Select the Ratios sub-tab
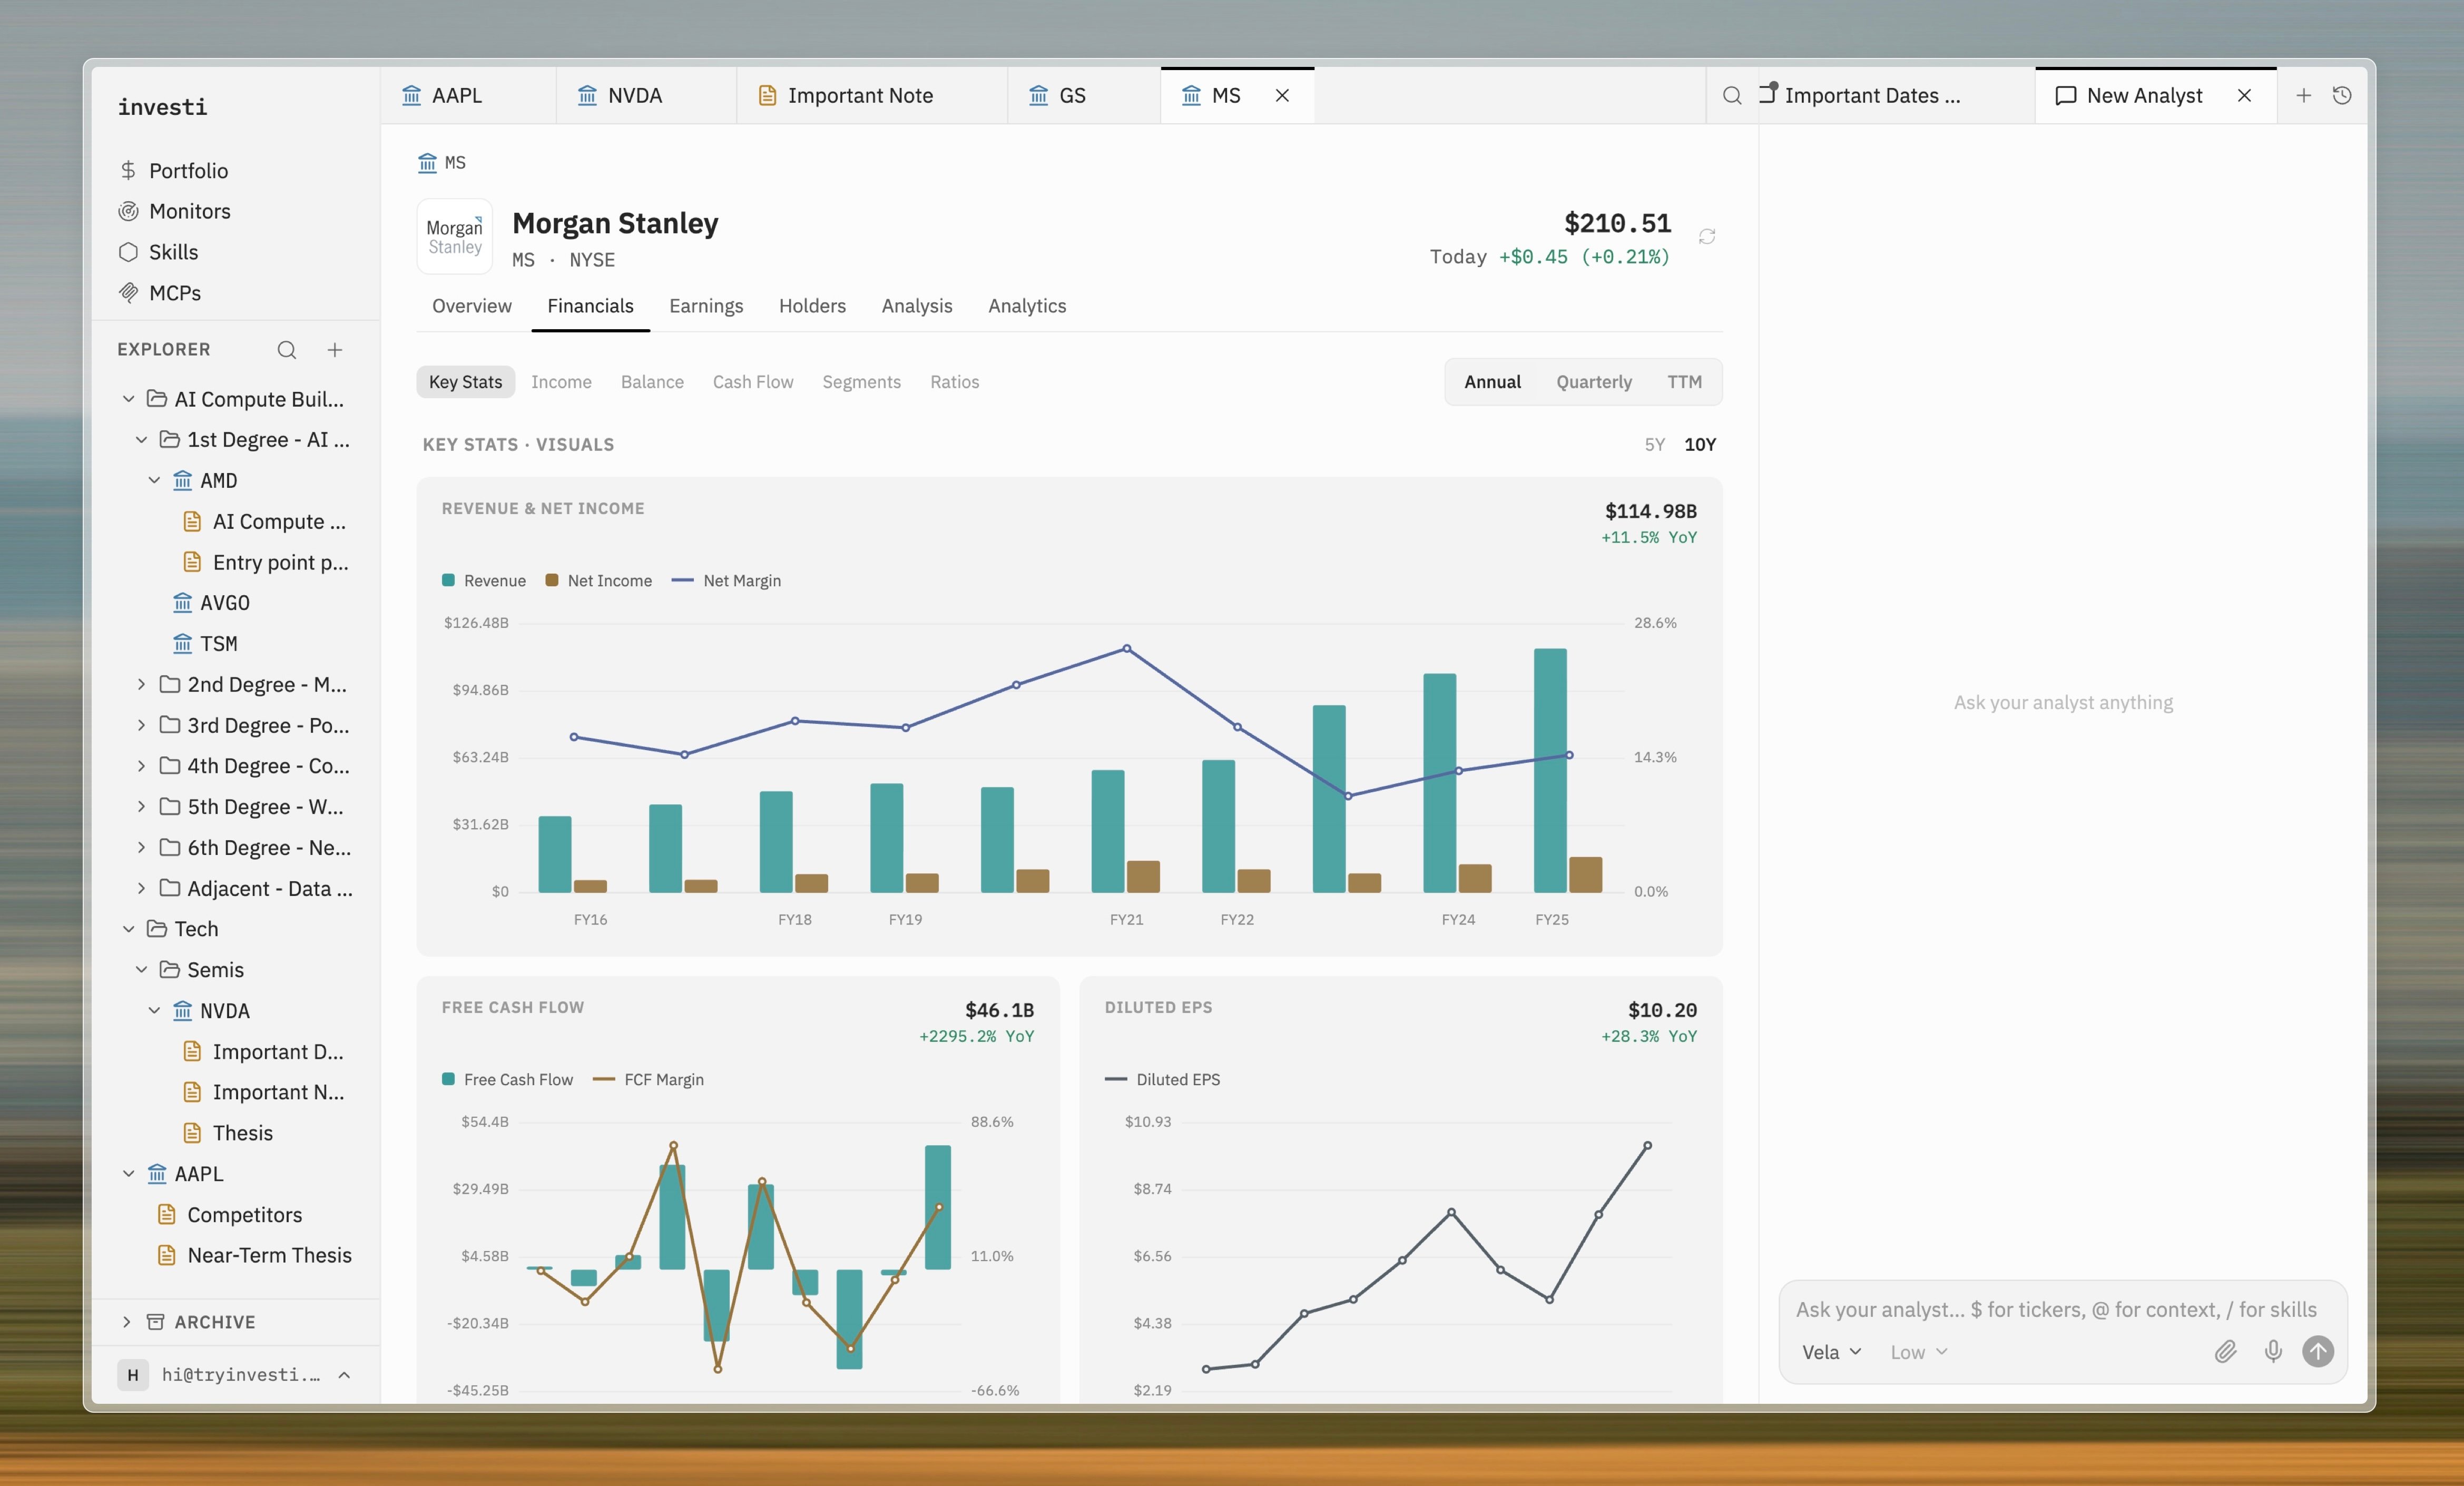 pos(954,382)
